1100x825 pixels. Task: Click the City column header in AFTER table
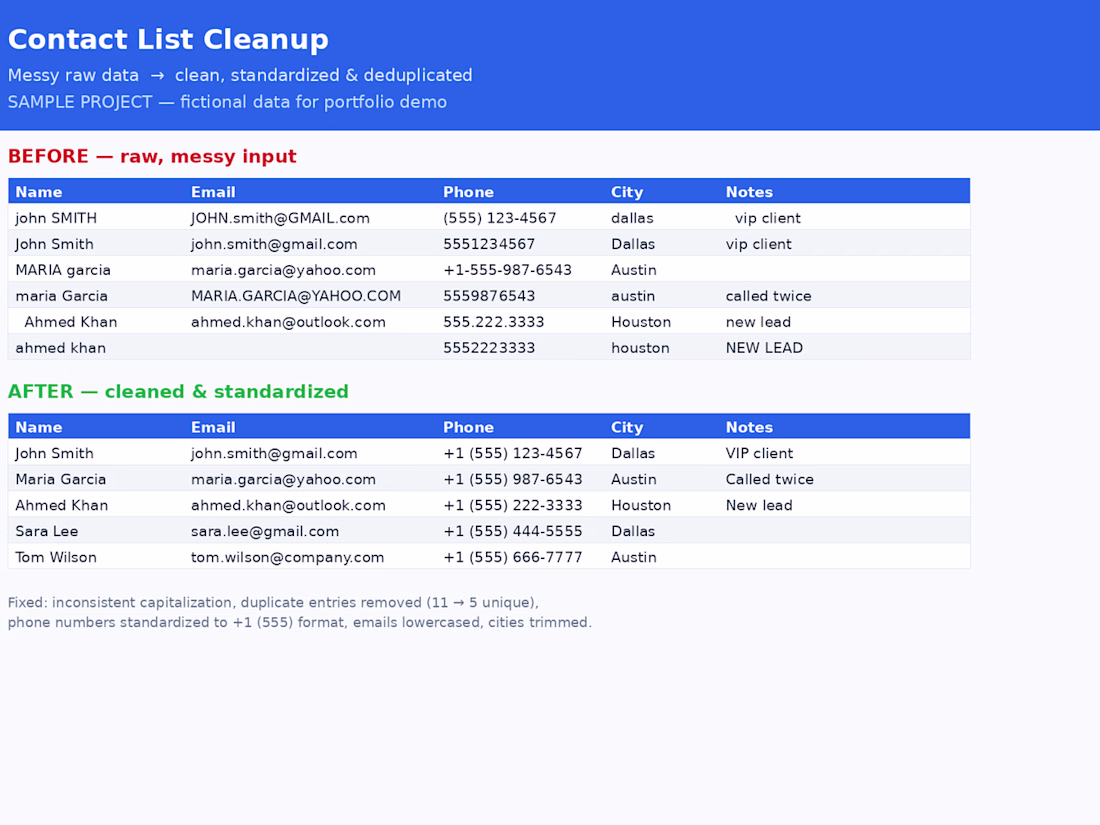[627, 427]
